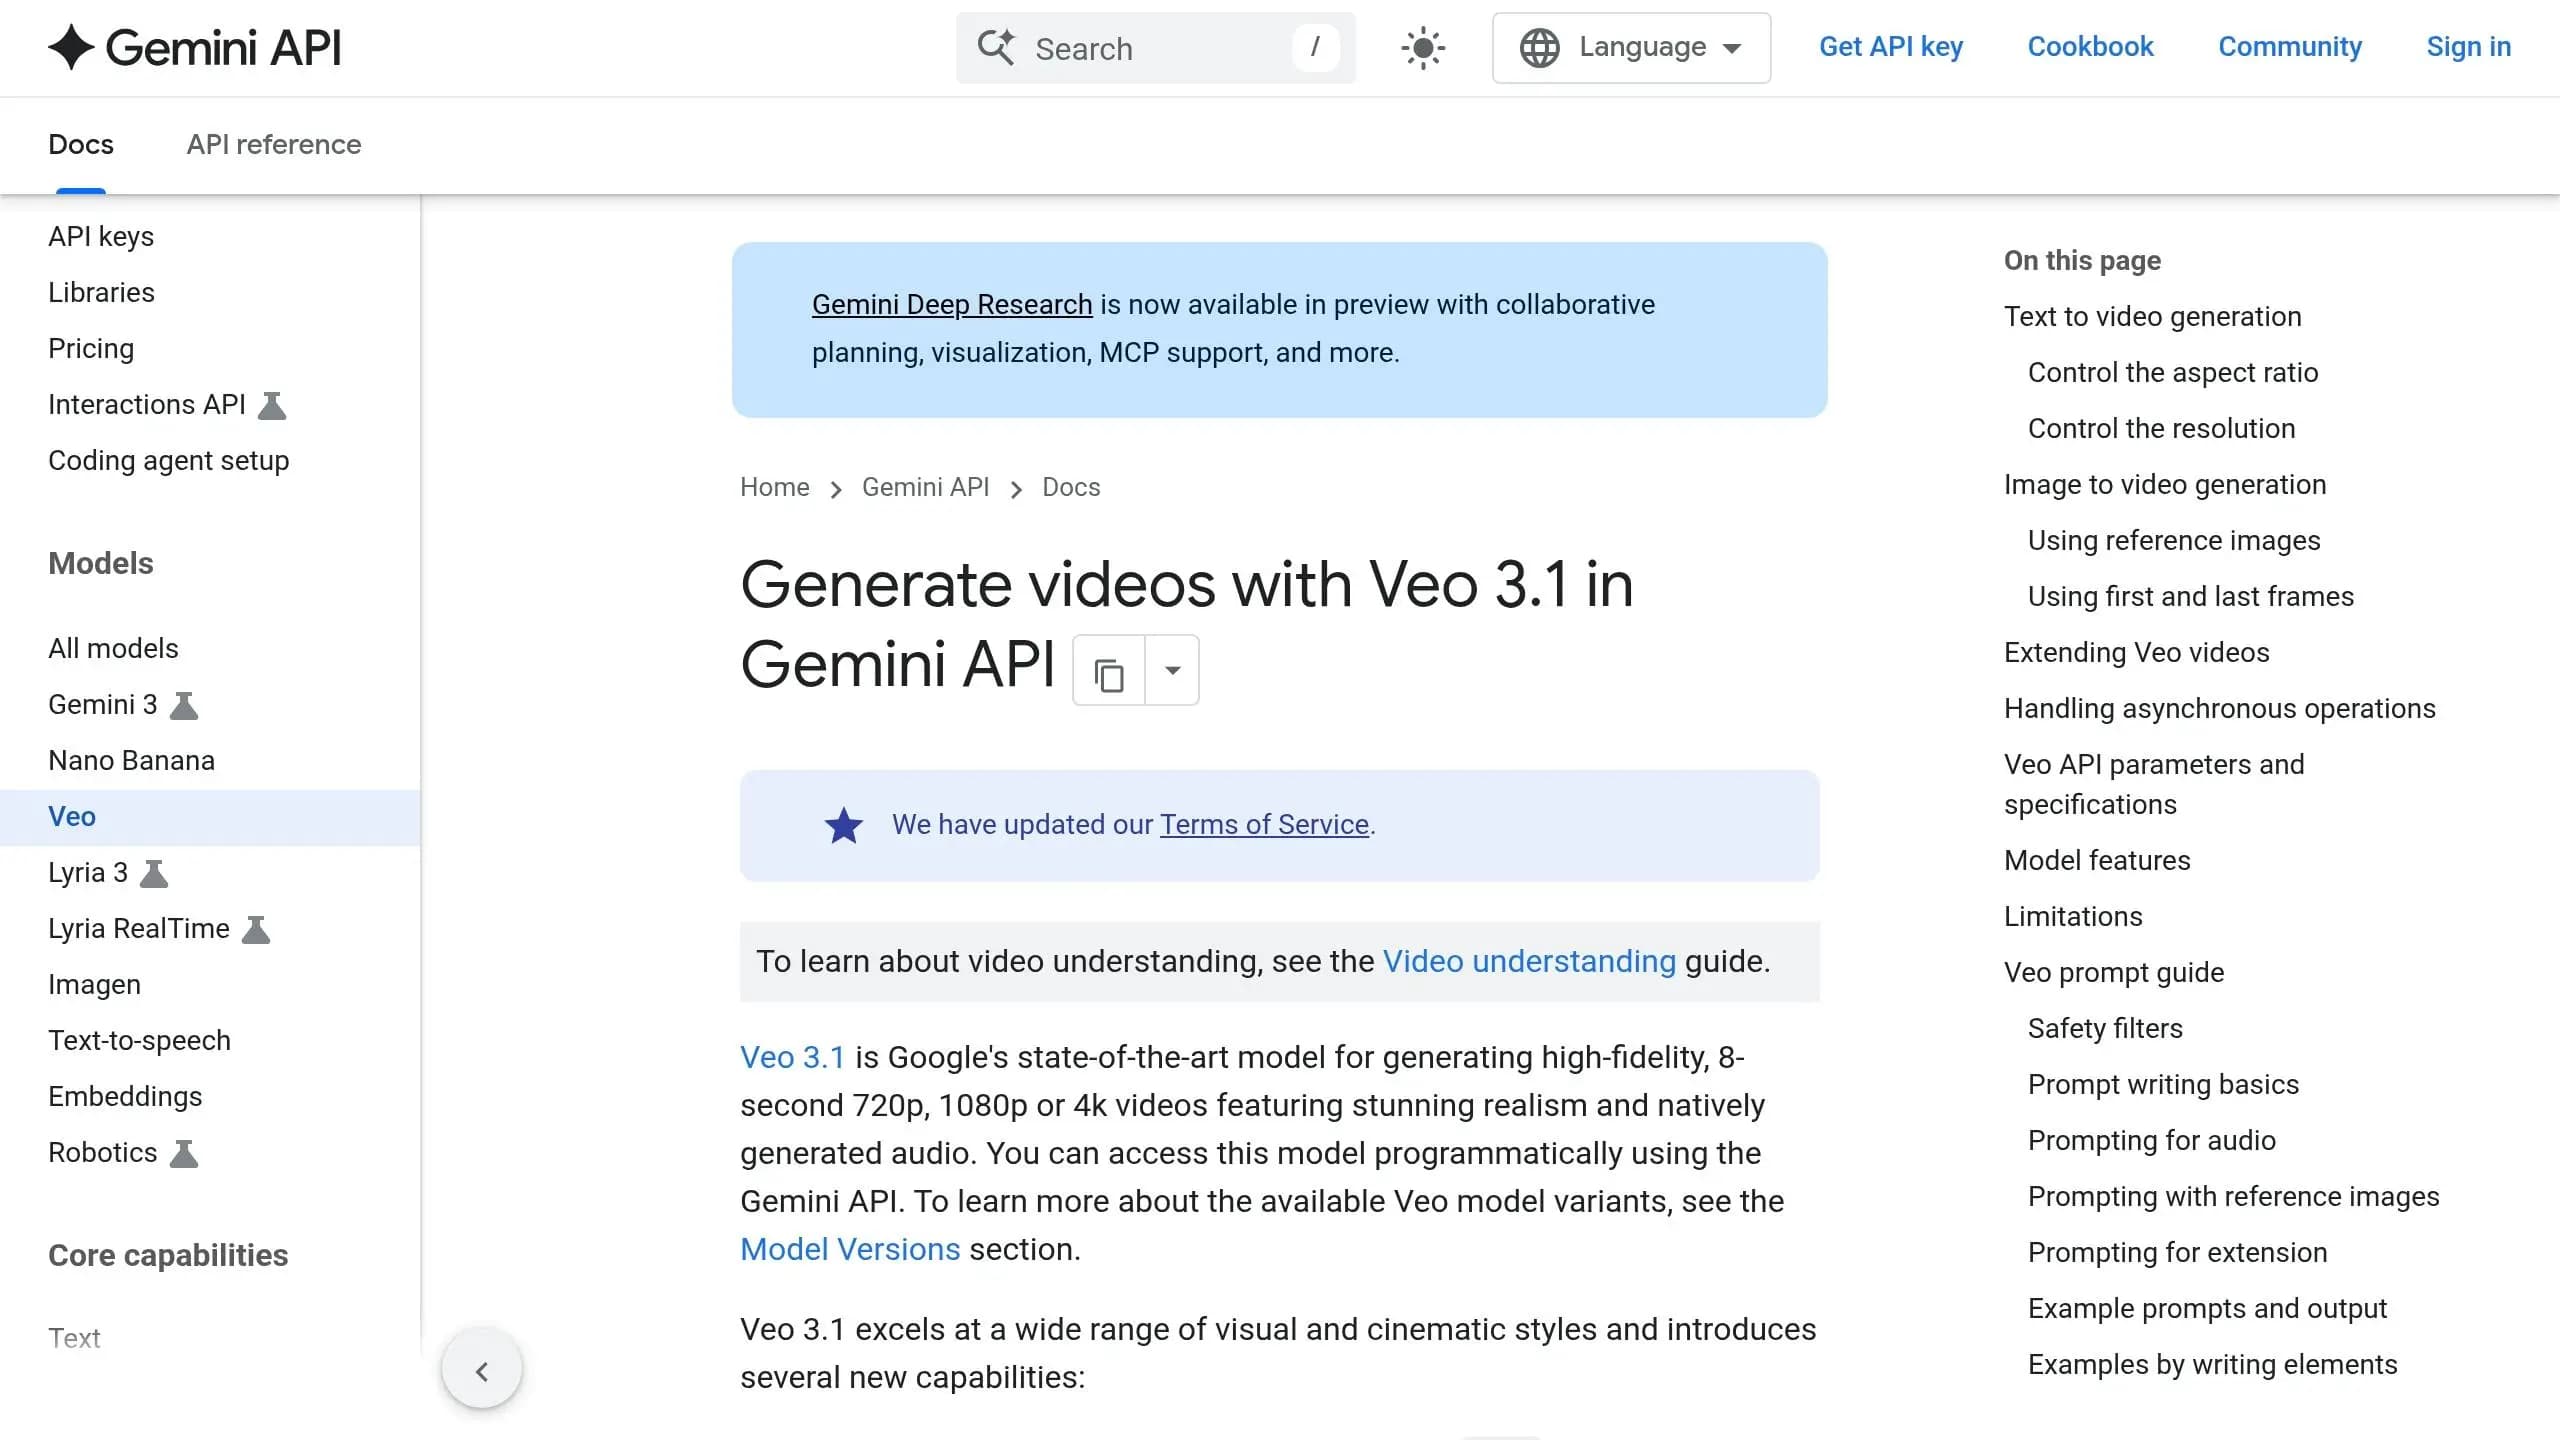The width and height of the screenshot is (2560, 1440).
Task: Click the Veo 3.1 link in paragraph
Action: pyautogui.click(x=792, y=1058)
